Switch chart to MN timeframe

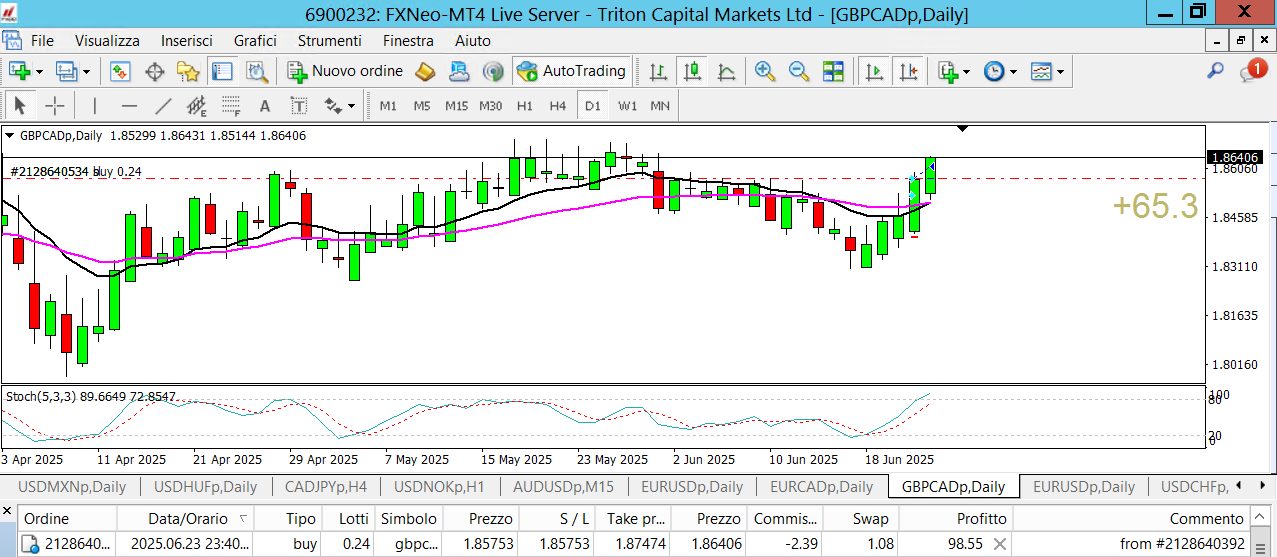[x=660, y=105]
